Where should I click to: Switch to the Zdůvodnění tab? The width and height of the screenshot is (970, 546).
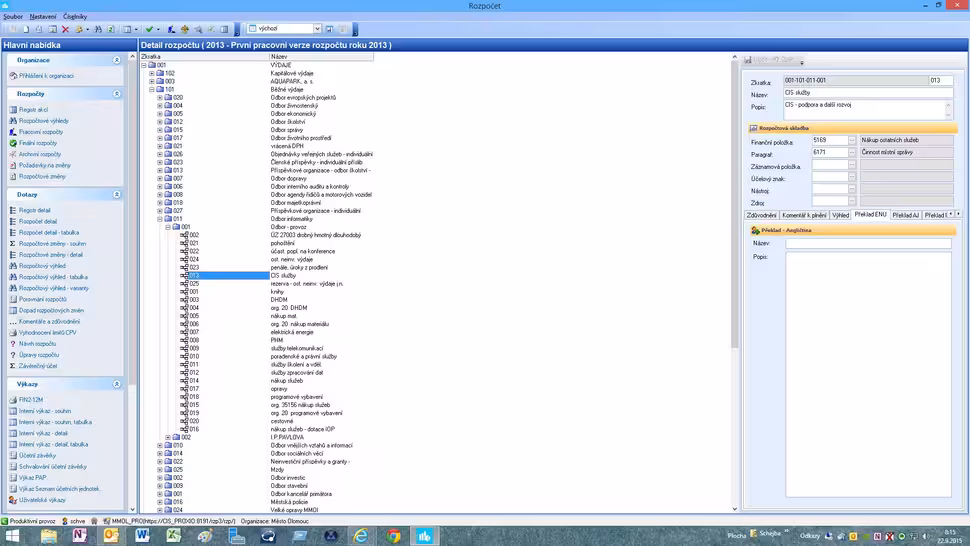764,214
